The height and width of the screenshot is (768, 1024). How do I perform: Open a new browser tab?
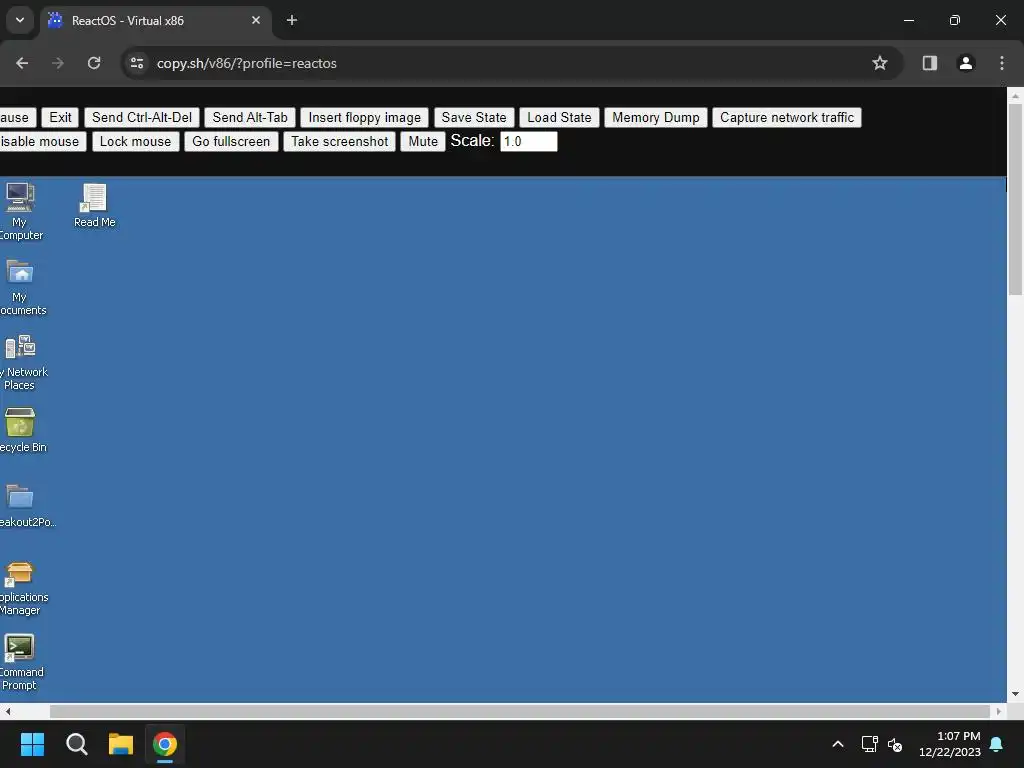point(292,20)
